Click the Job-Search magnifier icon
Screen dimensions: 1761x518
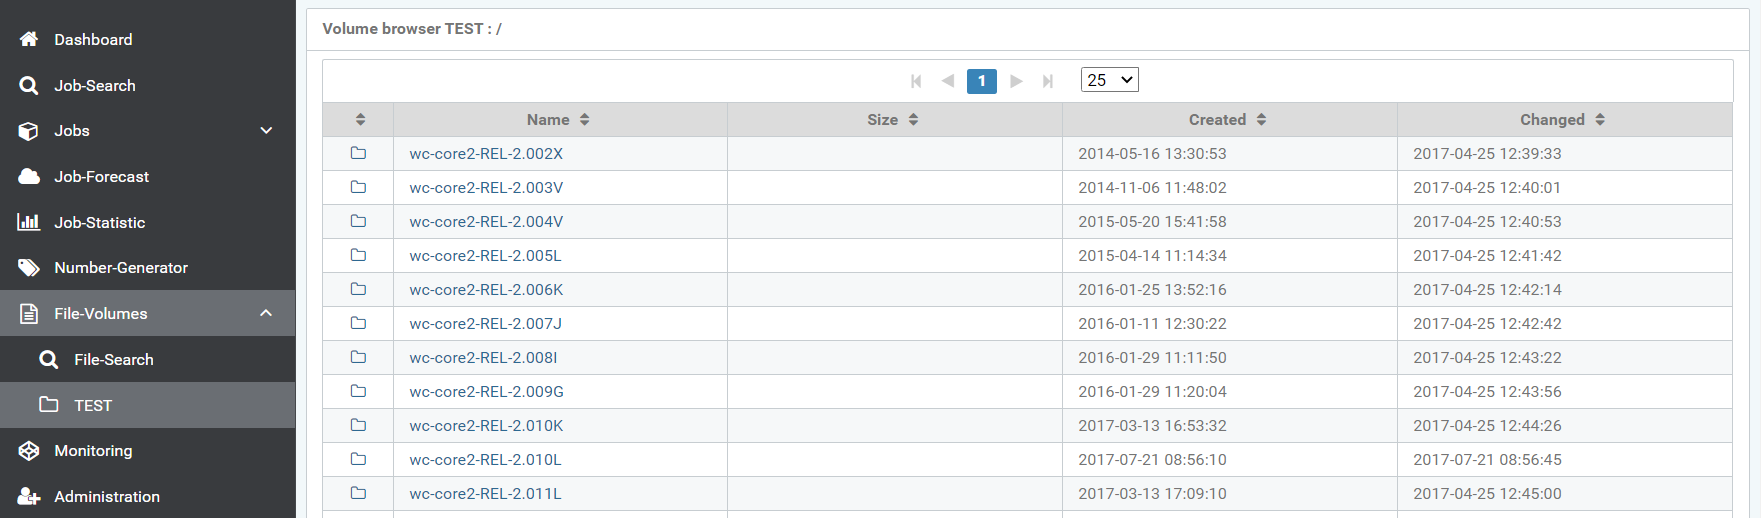click(x=29, y=85)
